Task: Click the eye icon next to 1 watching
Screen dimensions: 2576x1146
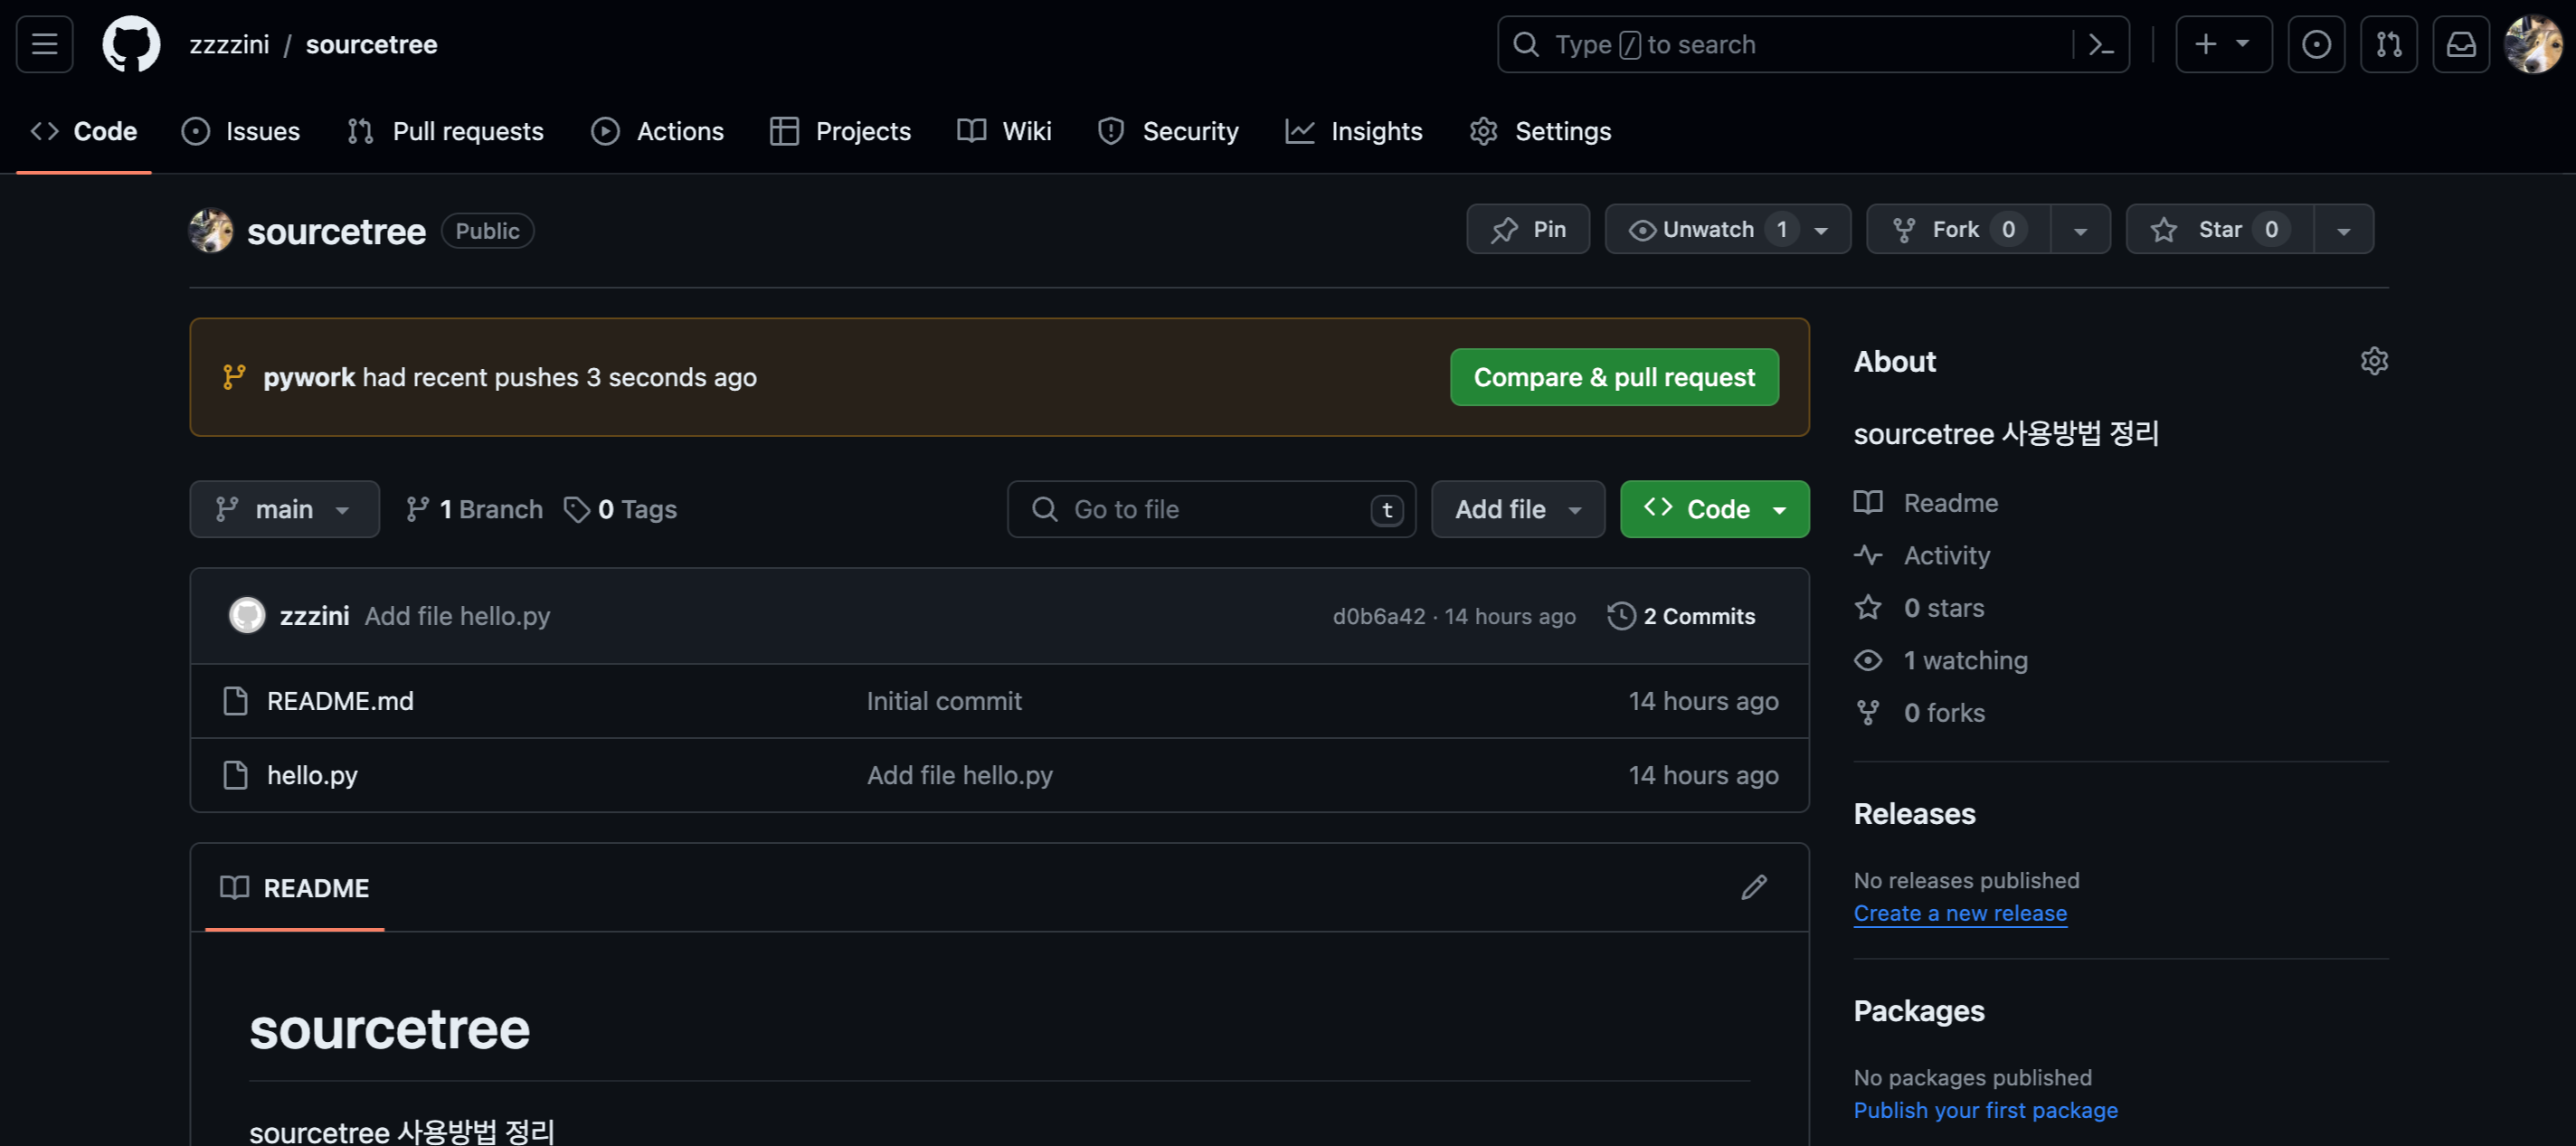Action: click(1868, 660)
